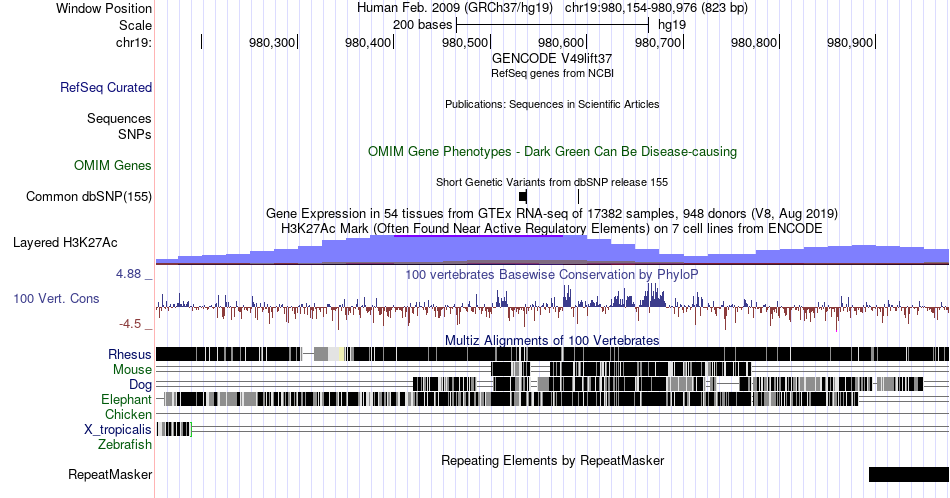This screenshot has width=950, height=498.
Task: Click the X_tropicalis alignment block
Action: [174, 430]
